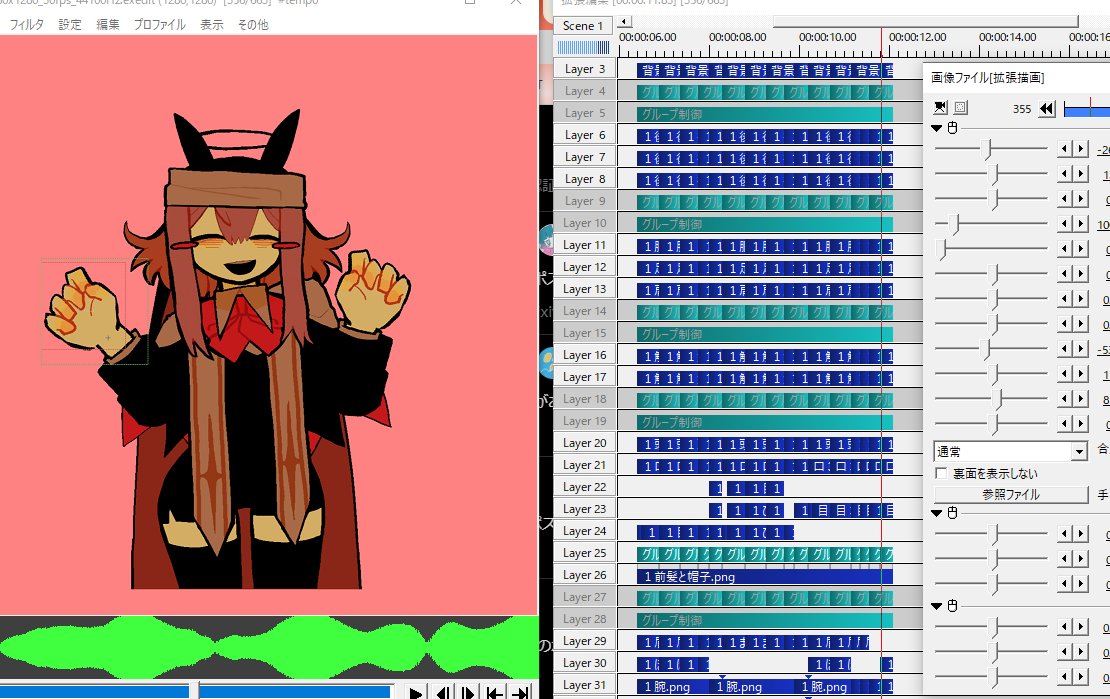Screen dimensions: 1110x699
Task: Select the 1 前髪と帽子.png clip on Layer 26
Action: (765, 576)
